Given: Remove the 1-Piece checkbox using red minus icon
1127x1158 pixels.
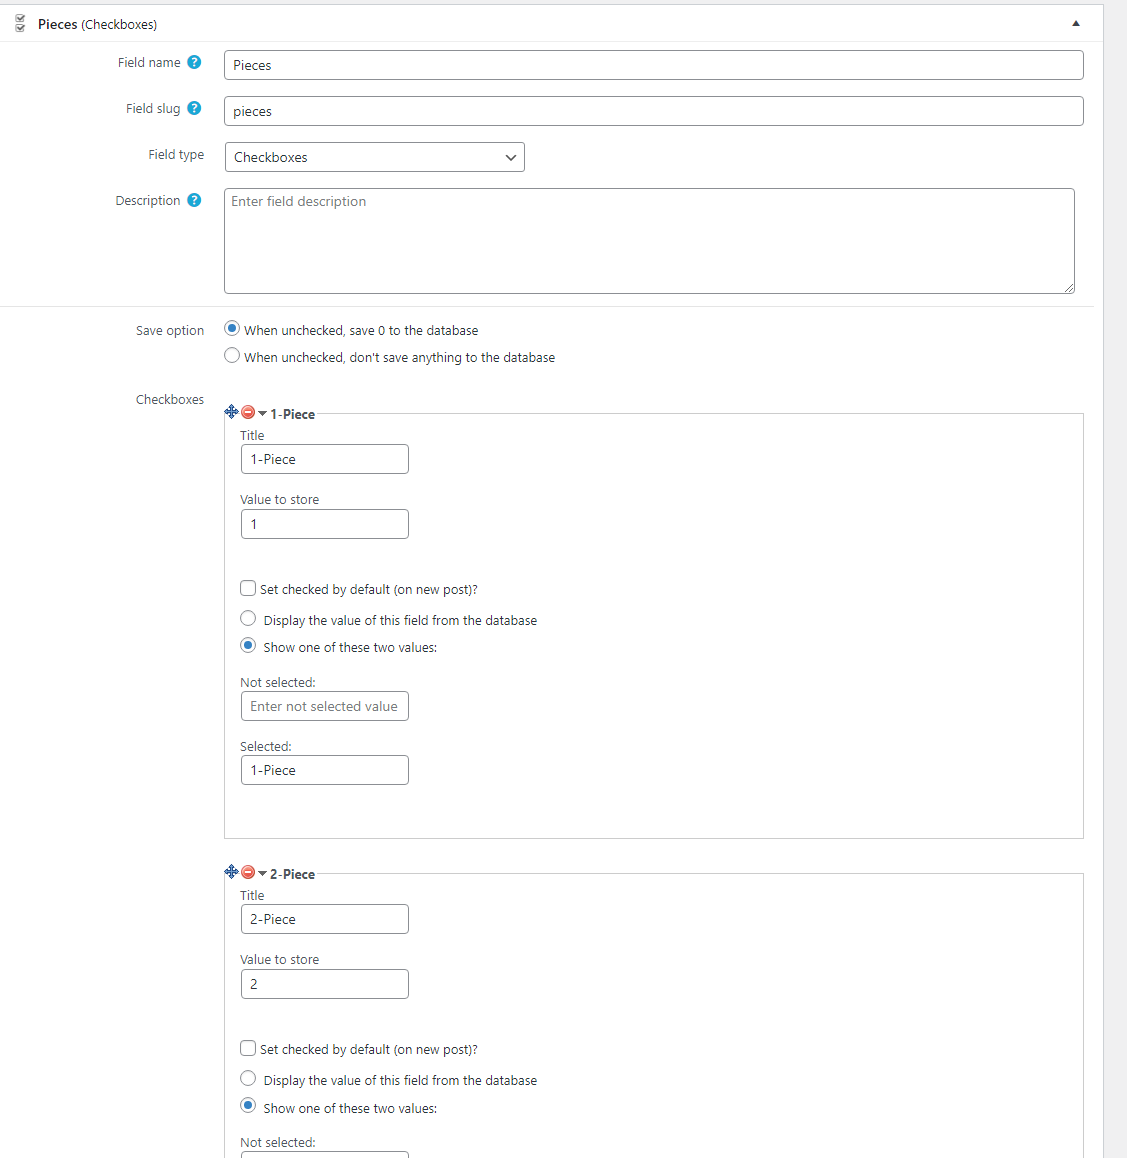Looking at the screenshot, I should pos(248,412).
